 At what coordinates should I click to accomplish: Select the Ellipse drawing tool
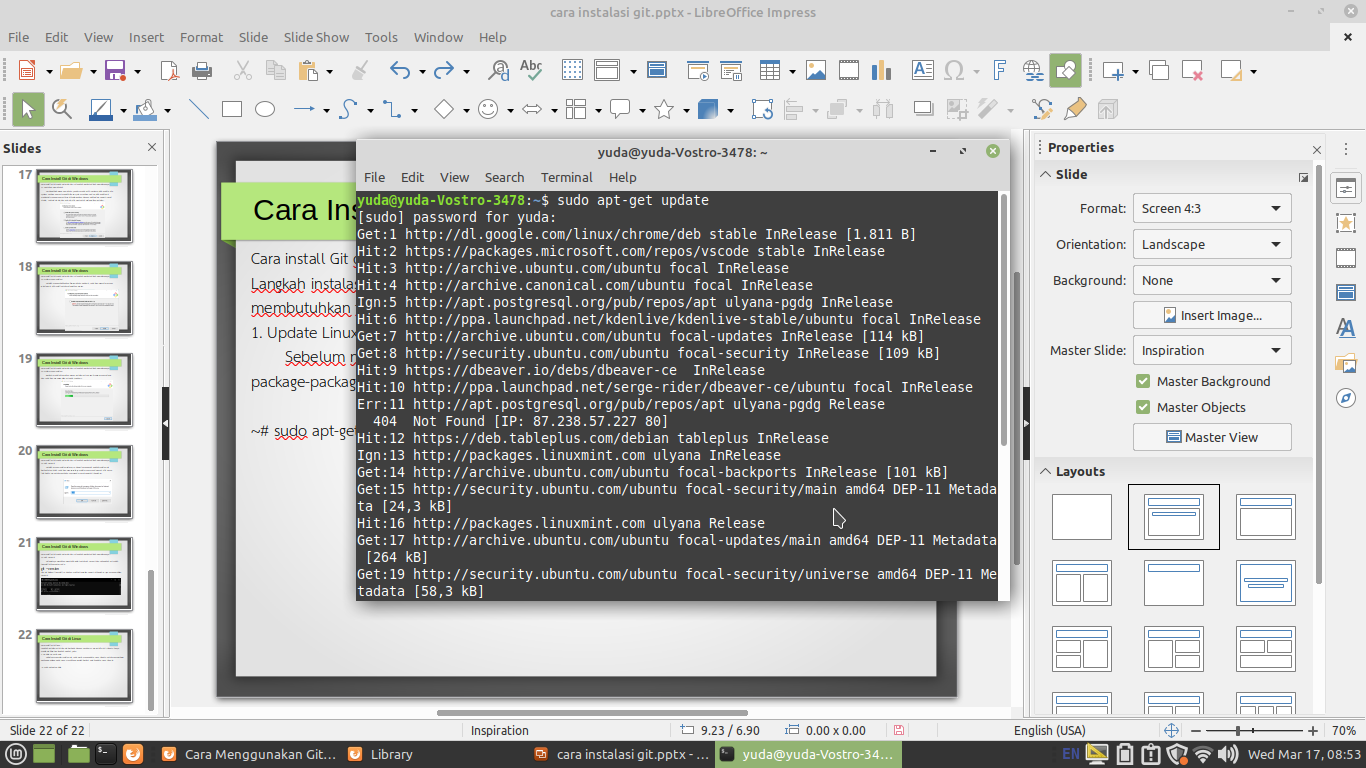coord(265,109)
